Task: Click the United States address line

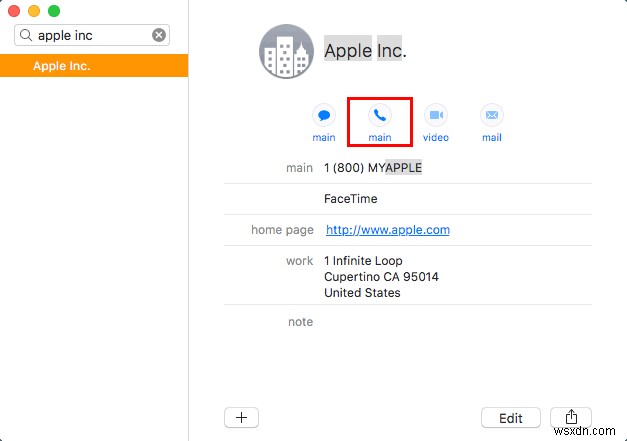Action: pos(362,293)
